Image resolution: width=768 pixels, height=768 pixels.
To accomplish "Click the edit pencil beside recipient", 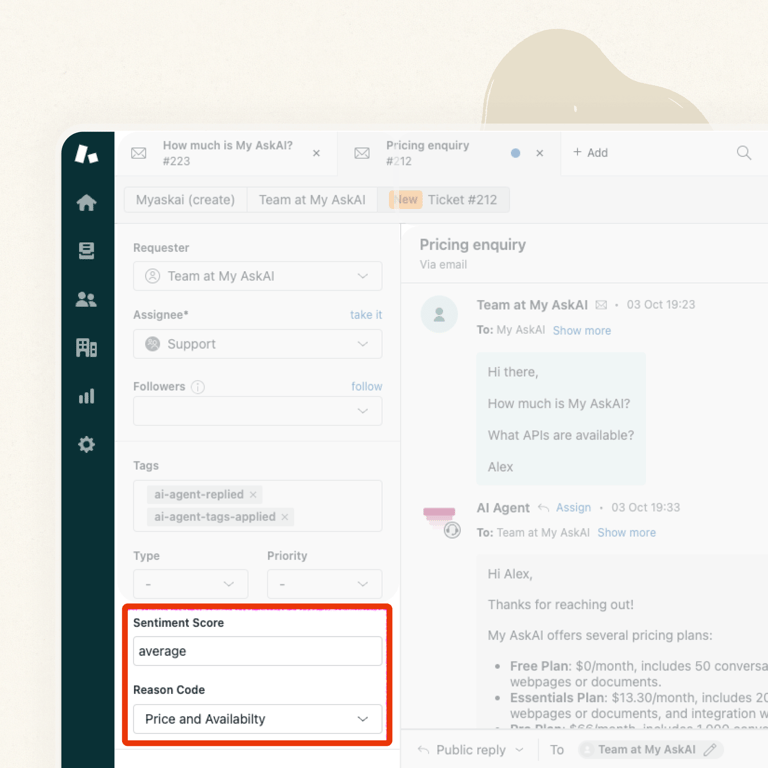I will pyautogui.click(x=710, y=749).
